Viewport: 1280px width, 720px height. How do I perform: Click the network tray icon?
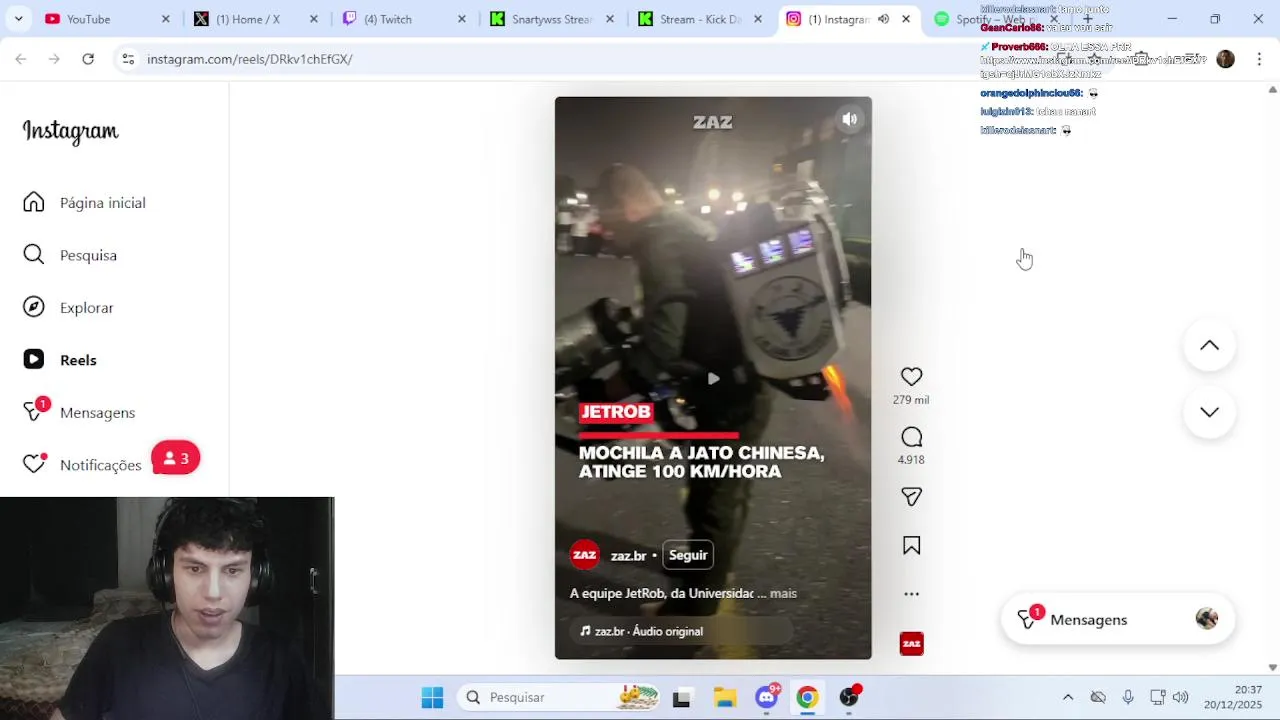pos(1157,697)
